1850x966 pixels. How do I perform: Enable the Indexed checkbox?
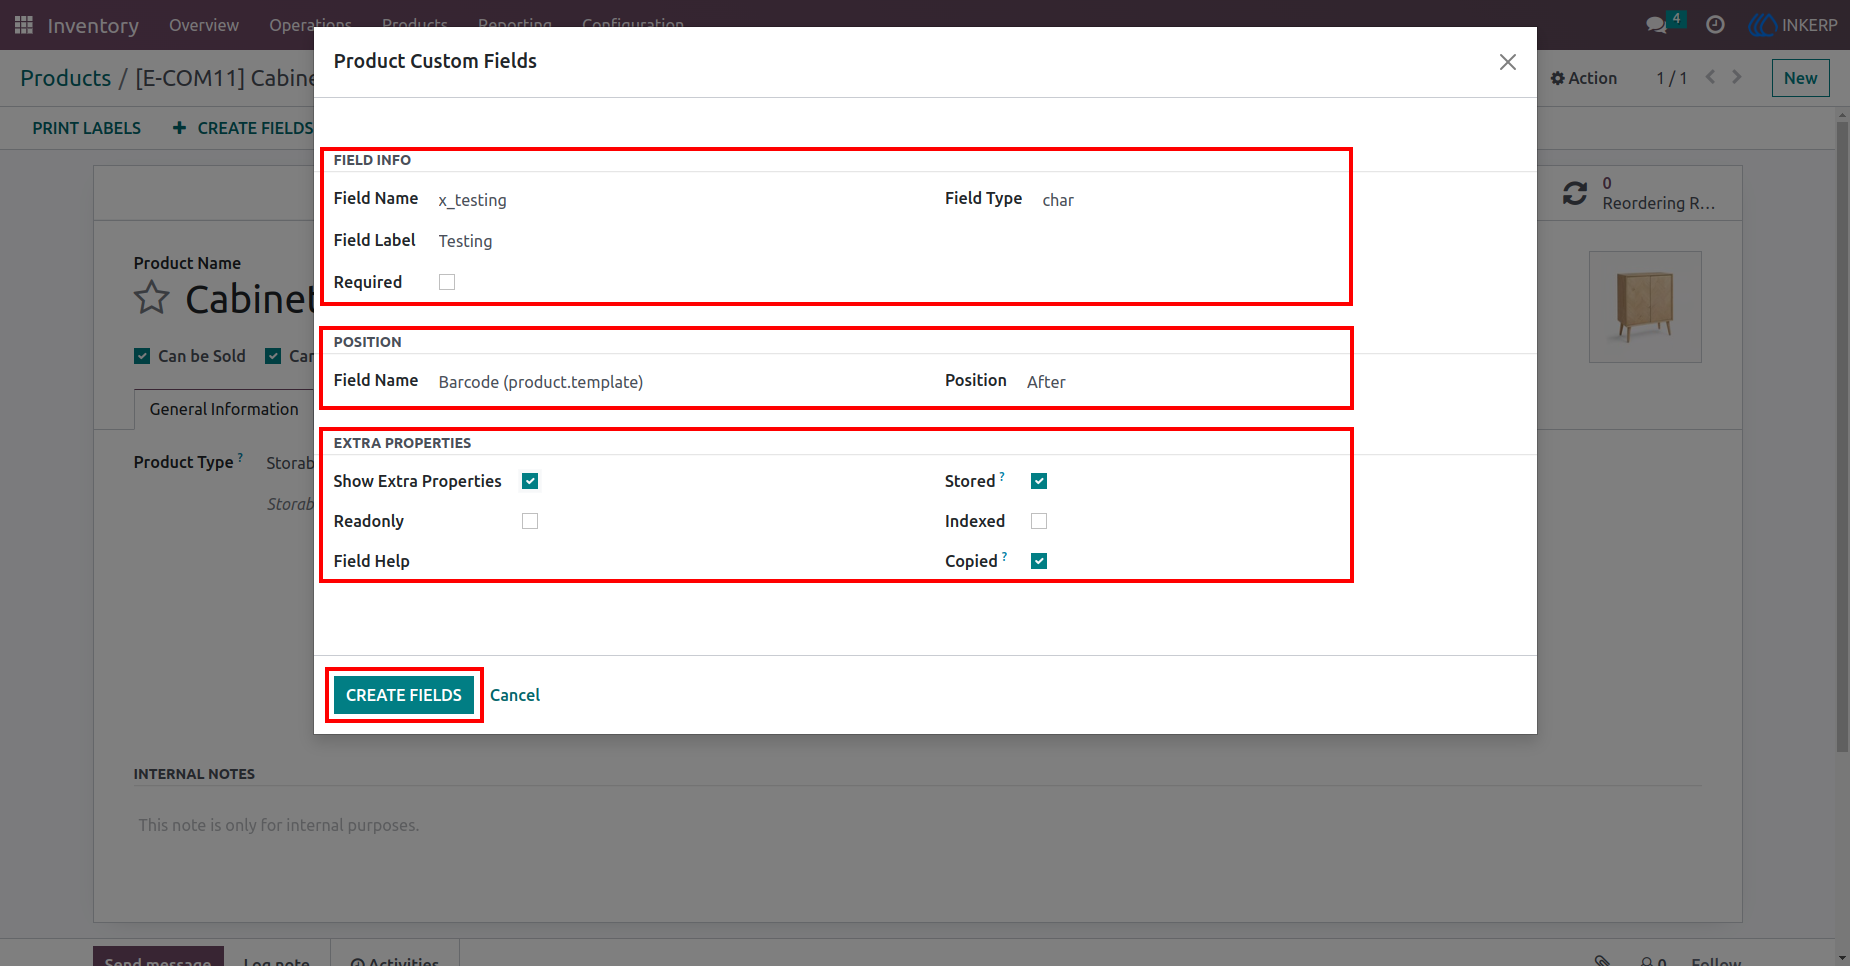click(x=1039, y=521)
